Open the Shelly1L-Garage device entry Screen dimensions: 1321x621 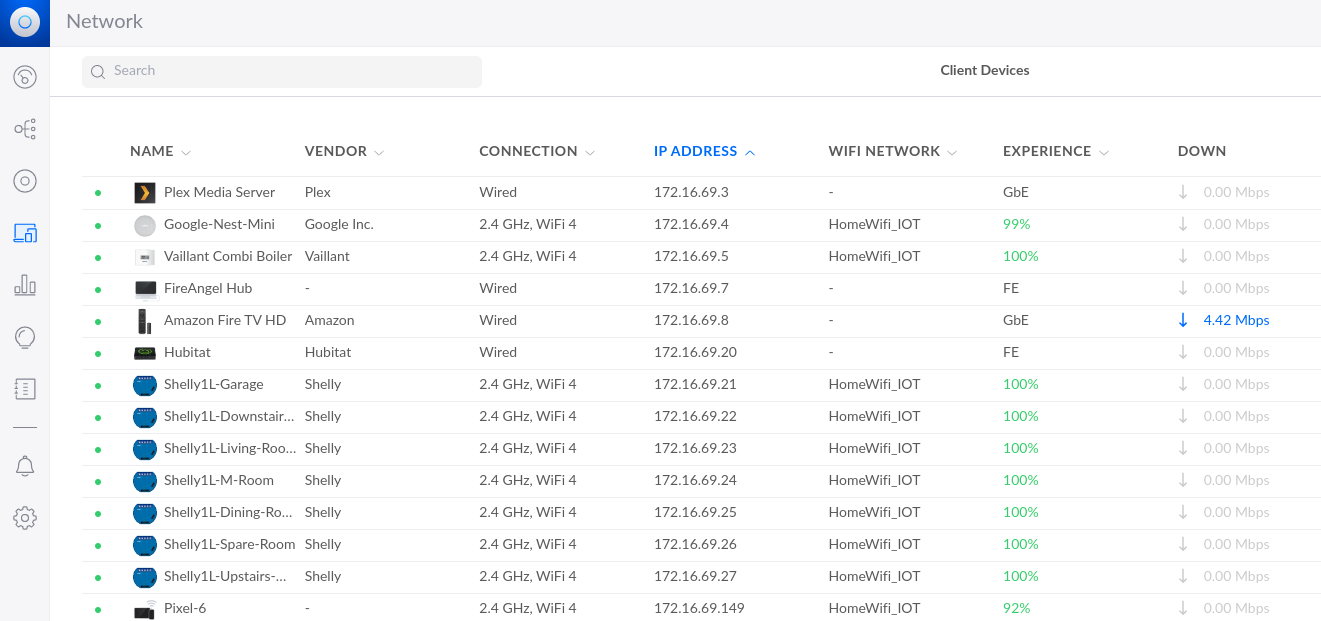(x=213, y=384)
